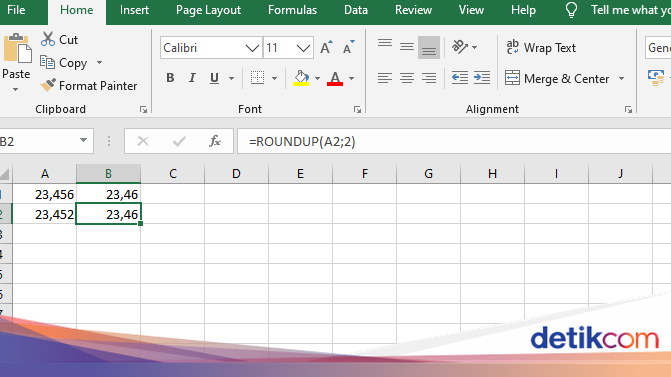Open the Help tab

tap(523, 10)
